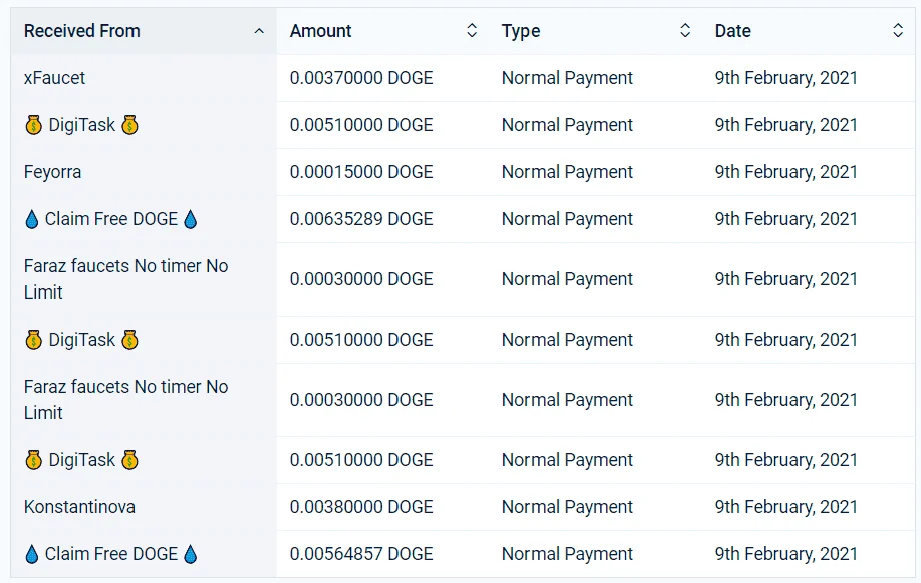The height and width of the screenshot is (583, 921).
Task: Click the date in the 0.00635289 DOGE row
Action: (786, 218)
